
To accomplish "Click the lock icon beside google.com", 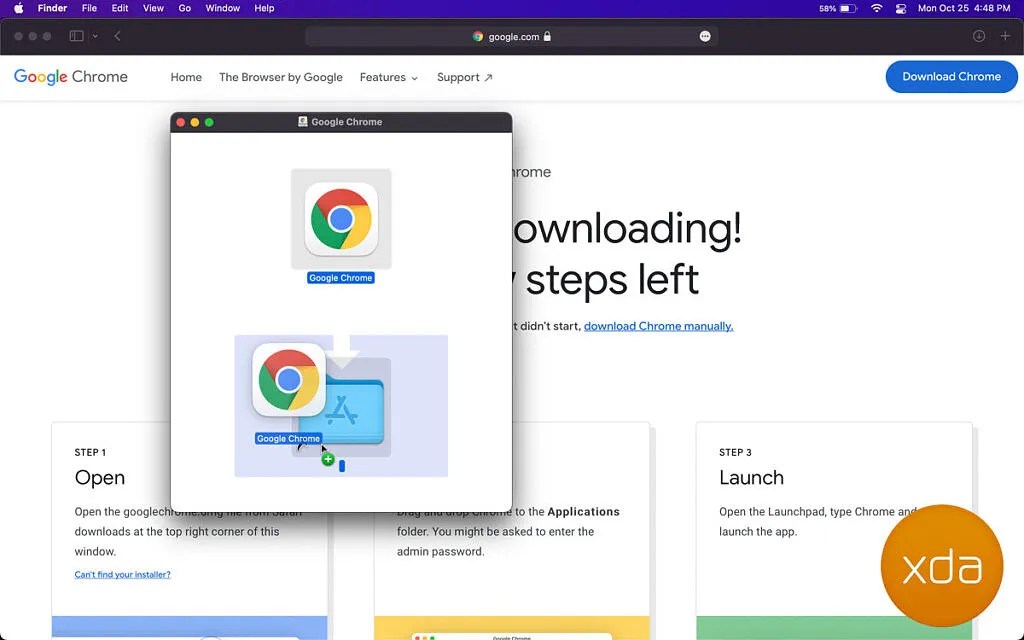I will 546,36.
